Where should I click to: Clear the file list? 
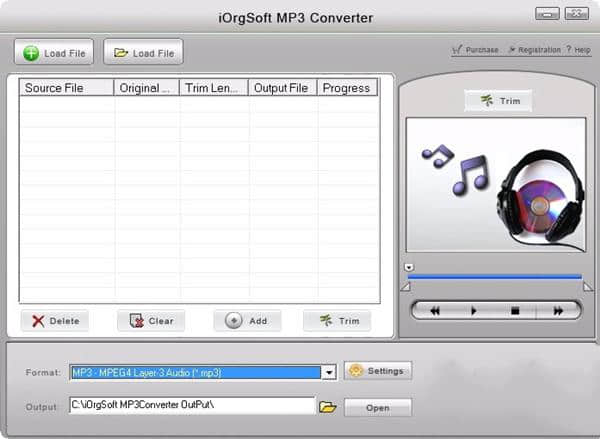(x=151, y=321)
